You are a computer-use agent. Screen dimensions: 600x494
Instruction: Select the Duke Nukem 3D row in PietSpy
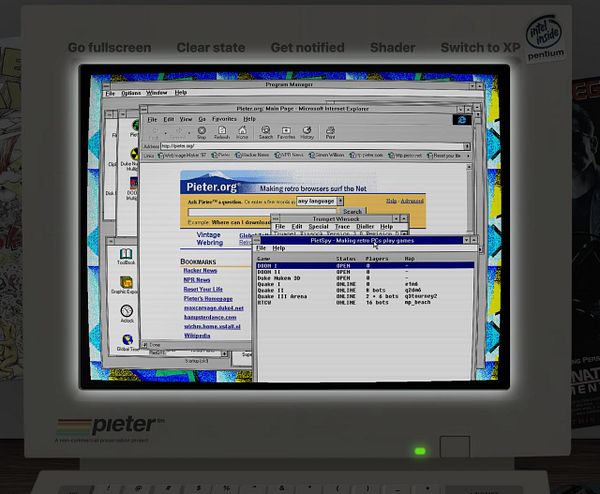365,278
